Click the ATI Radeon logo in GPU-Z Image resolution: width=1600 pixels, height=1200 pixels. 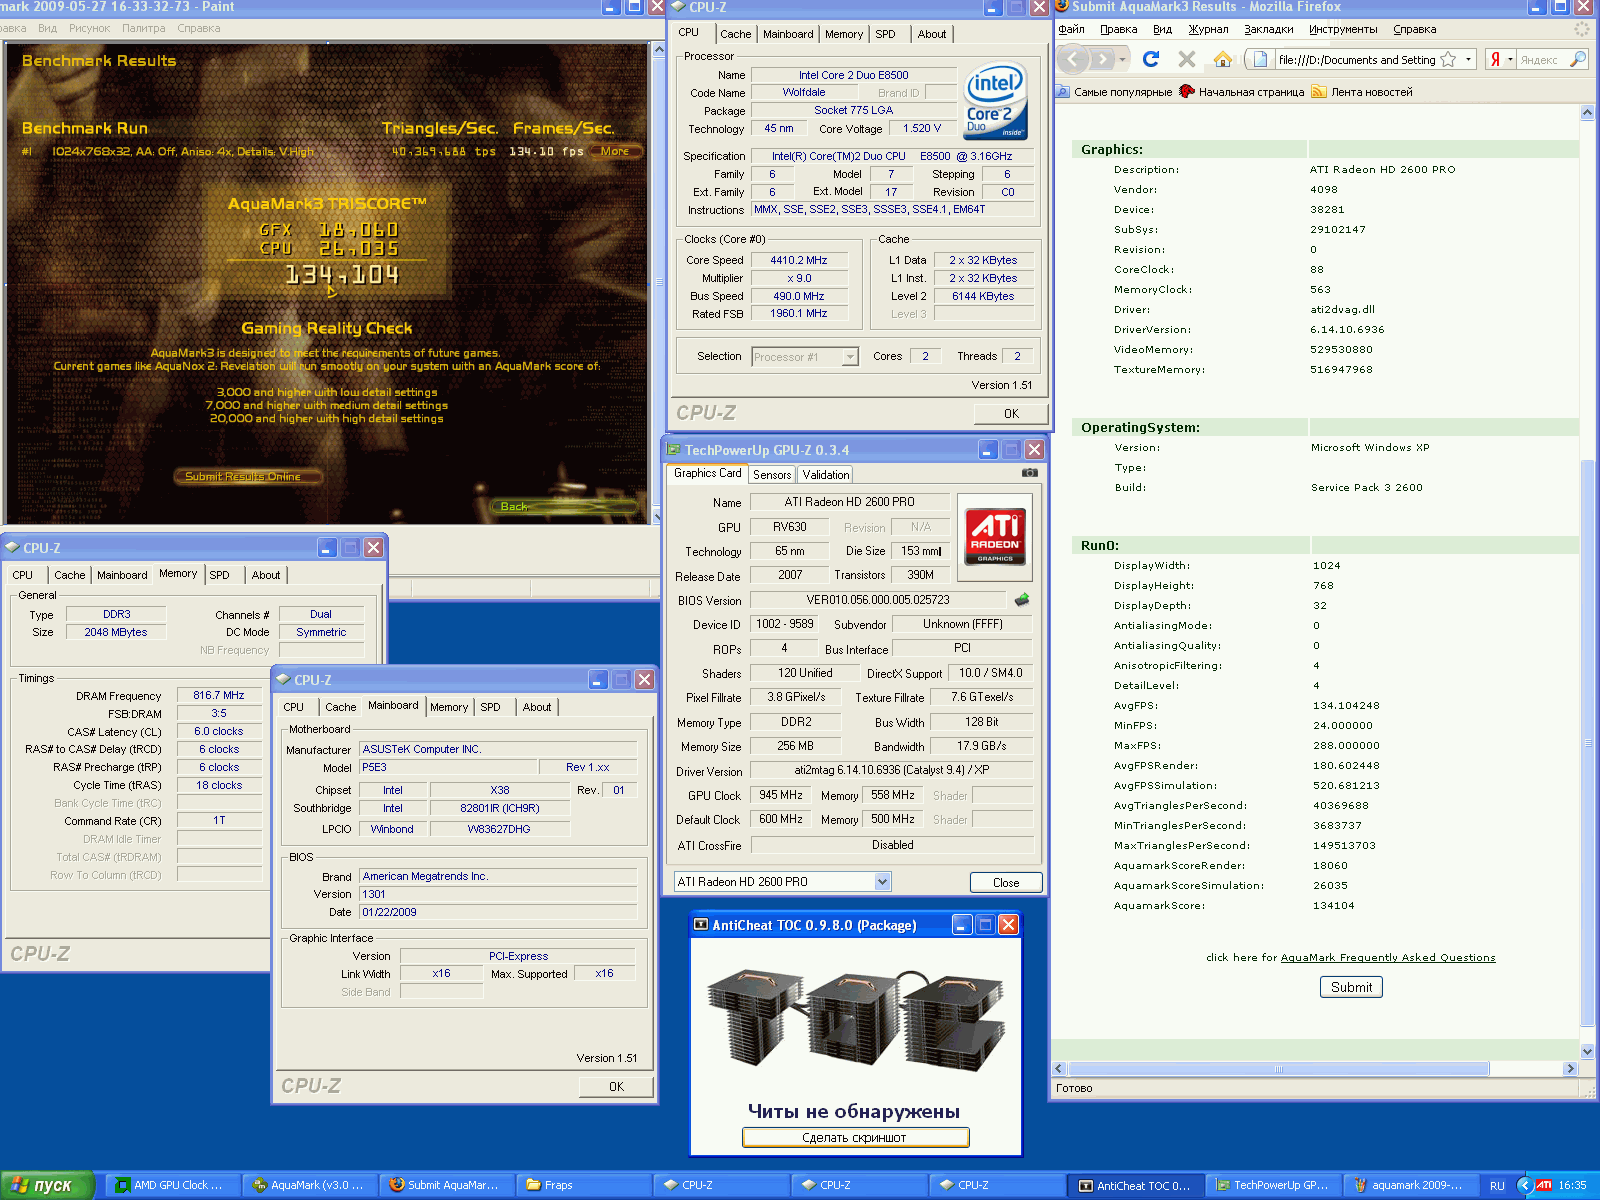[x=995, y=537]
